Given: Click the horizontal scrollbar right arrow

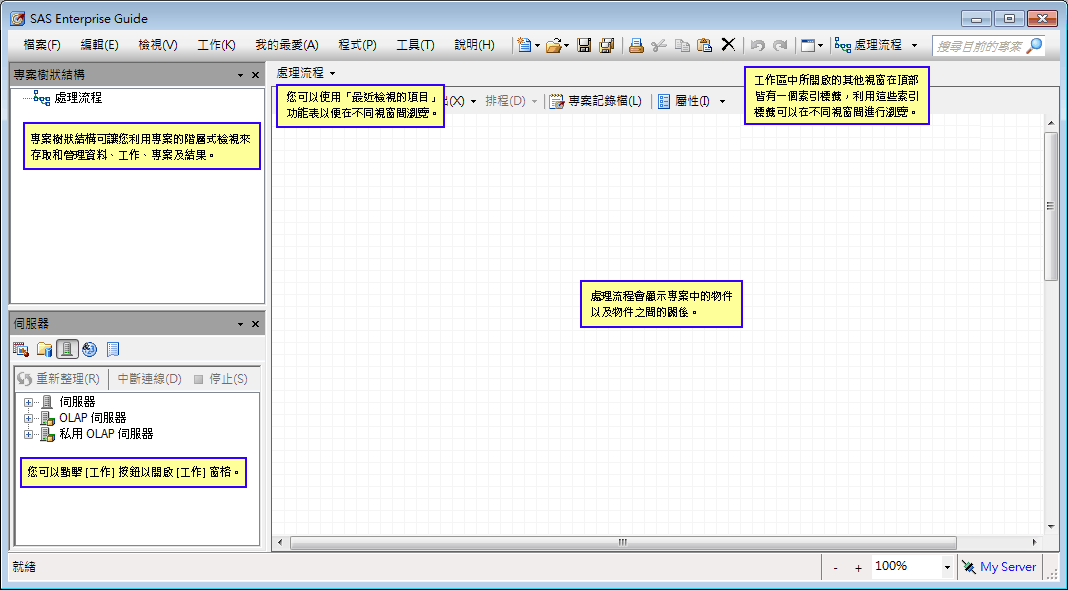Looking at the screenshot, I should 1035,543.
